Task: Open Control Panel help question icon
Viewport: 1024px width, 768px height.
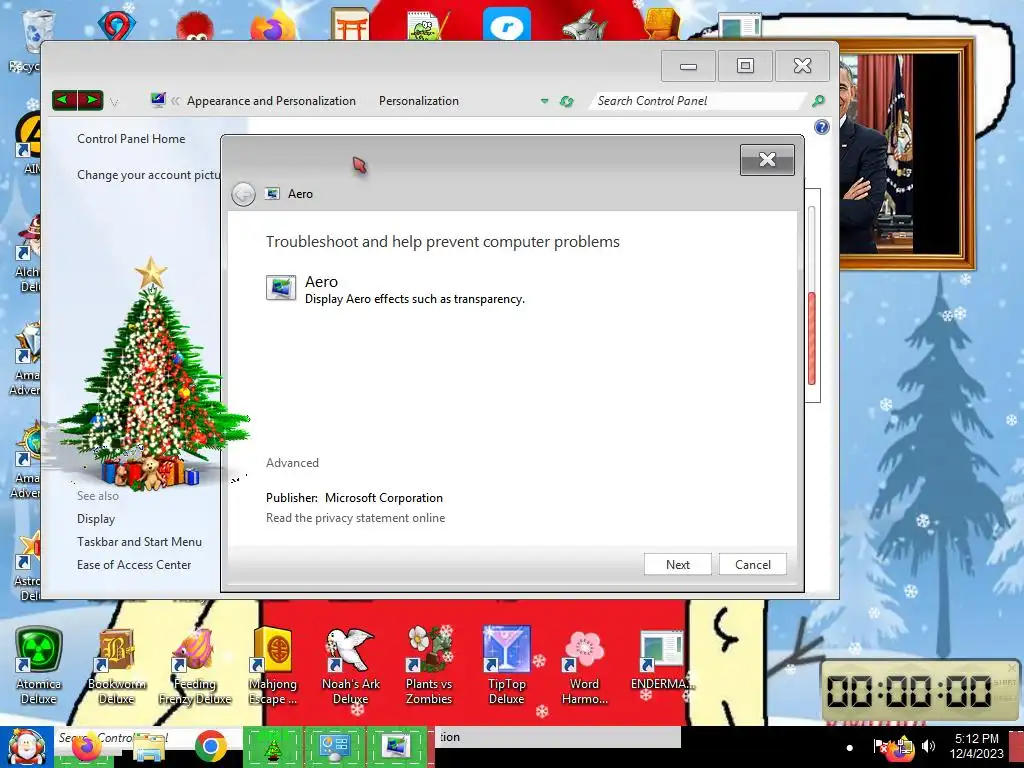Action: click(822, 127)
